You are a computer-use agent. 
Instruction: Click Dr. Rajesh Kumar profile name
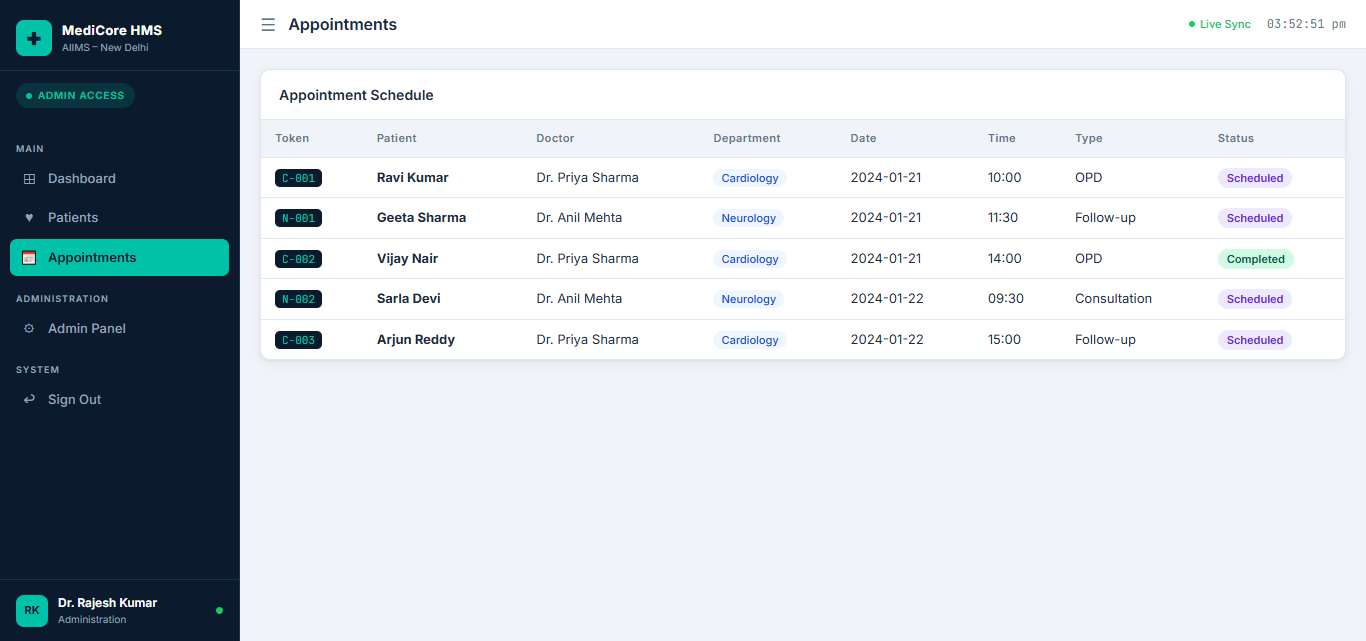107,603
